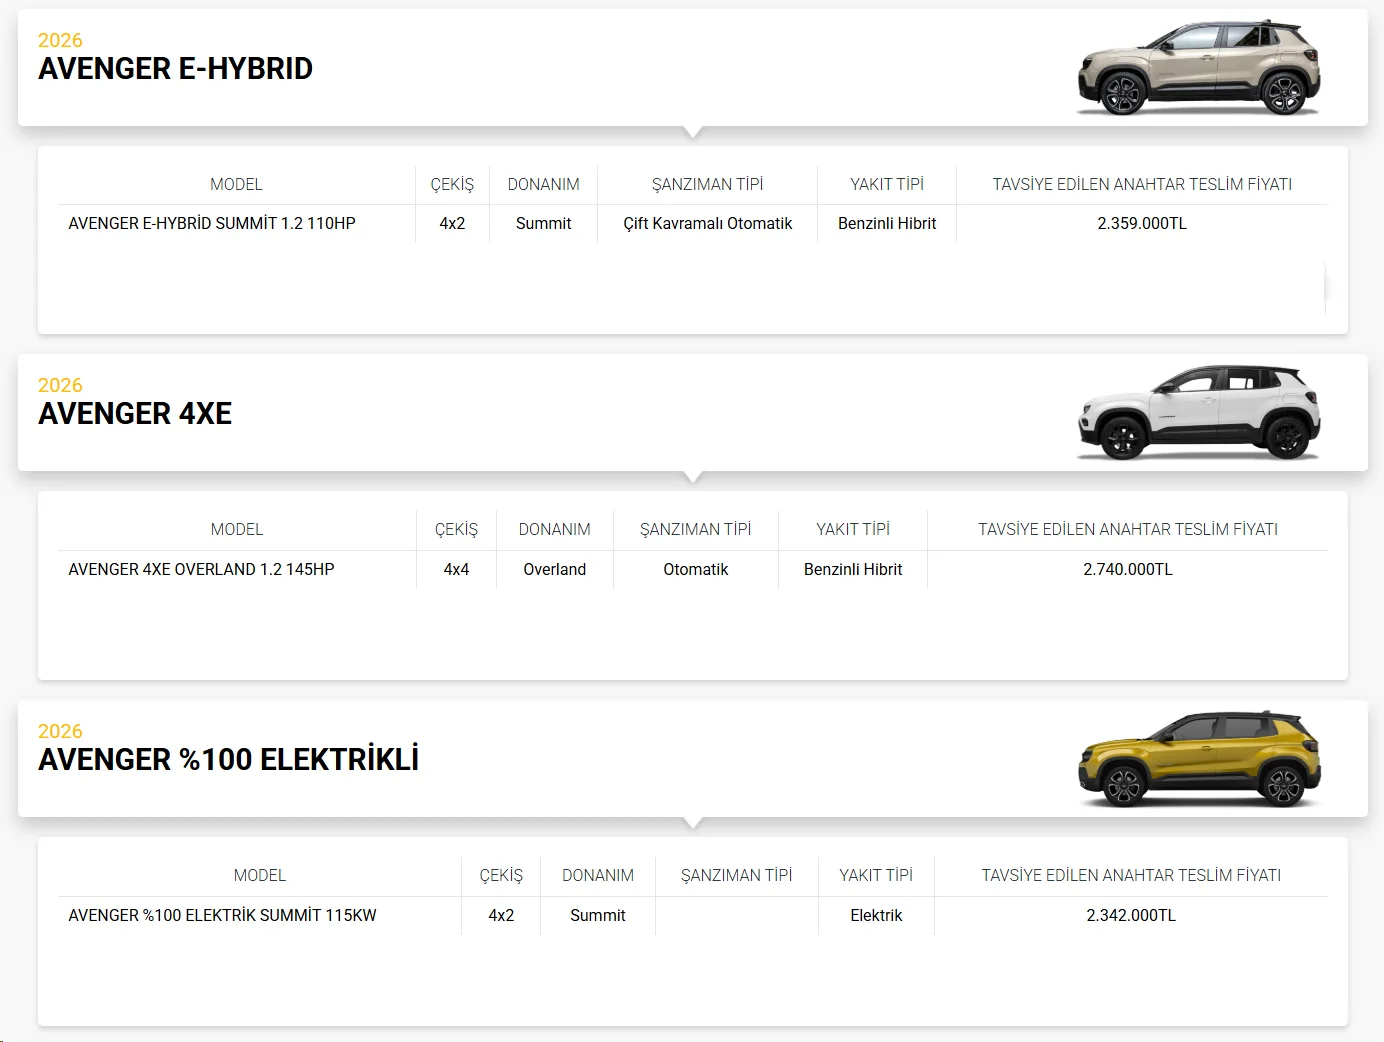The width and height of the screenshot is (1384, 1042).
Task: Open the yellow Avenger electric car image
Action: click(1199, 759)
